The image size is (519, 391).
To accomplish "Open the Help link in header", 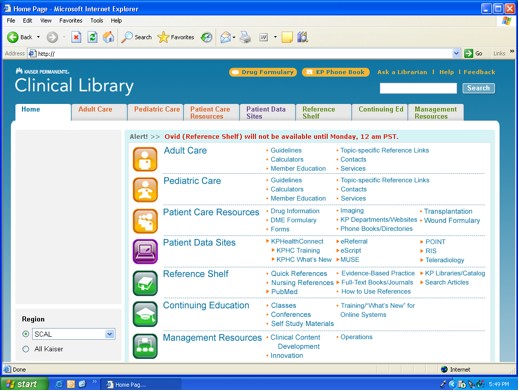I will (x=446, y=72).
